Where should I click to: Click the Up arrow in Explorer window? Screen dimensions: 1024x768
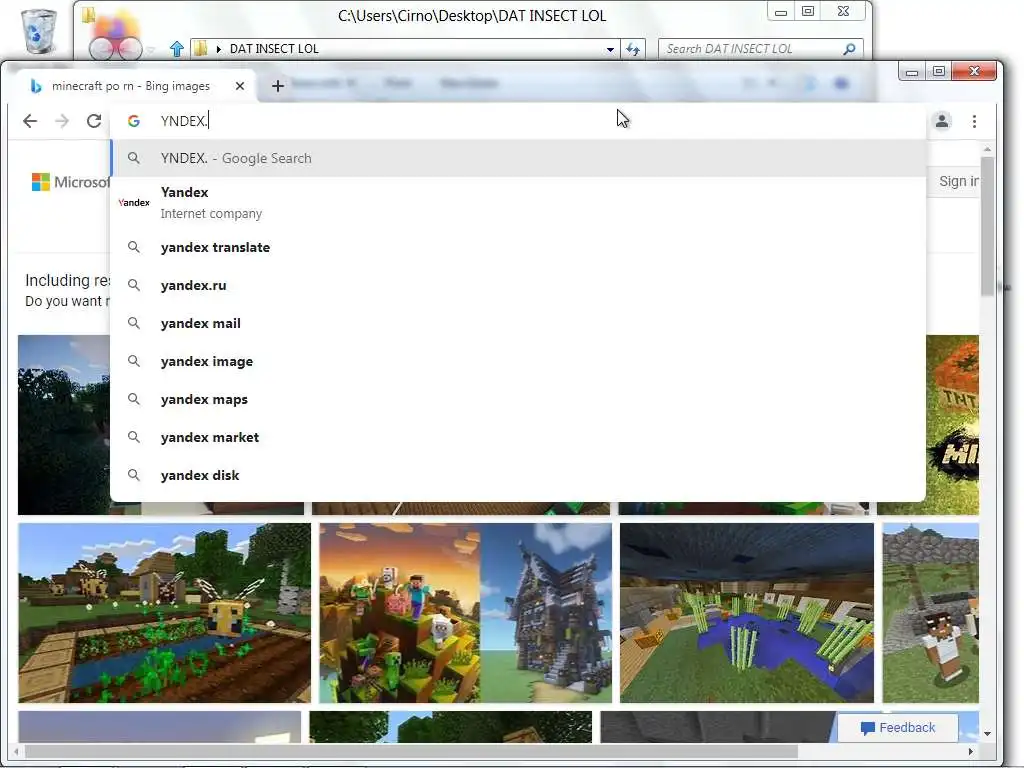pyautogui.click(x=176, y=49)
